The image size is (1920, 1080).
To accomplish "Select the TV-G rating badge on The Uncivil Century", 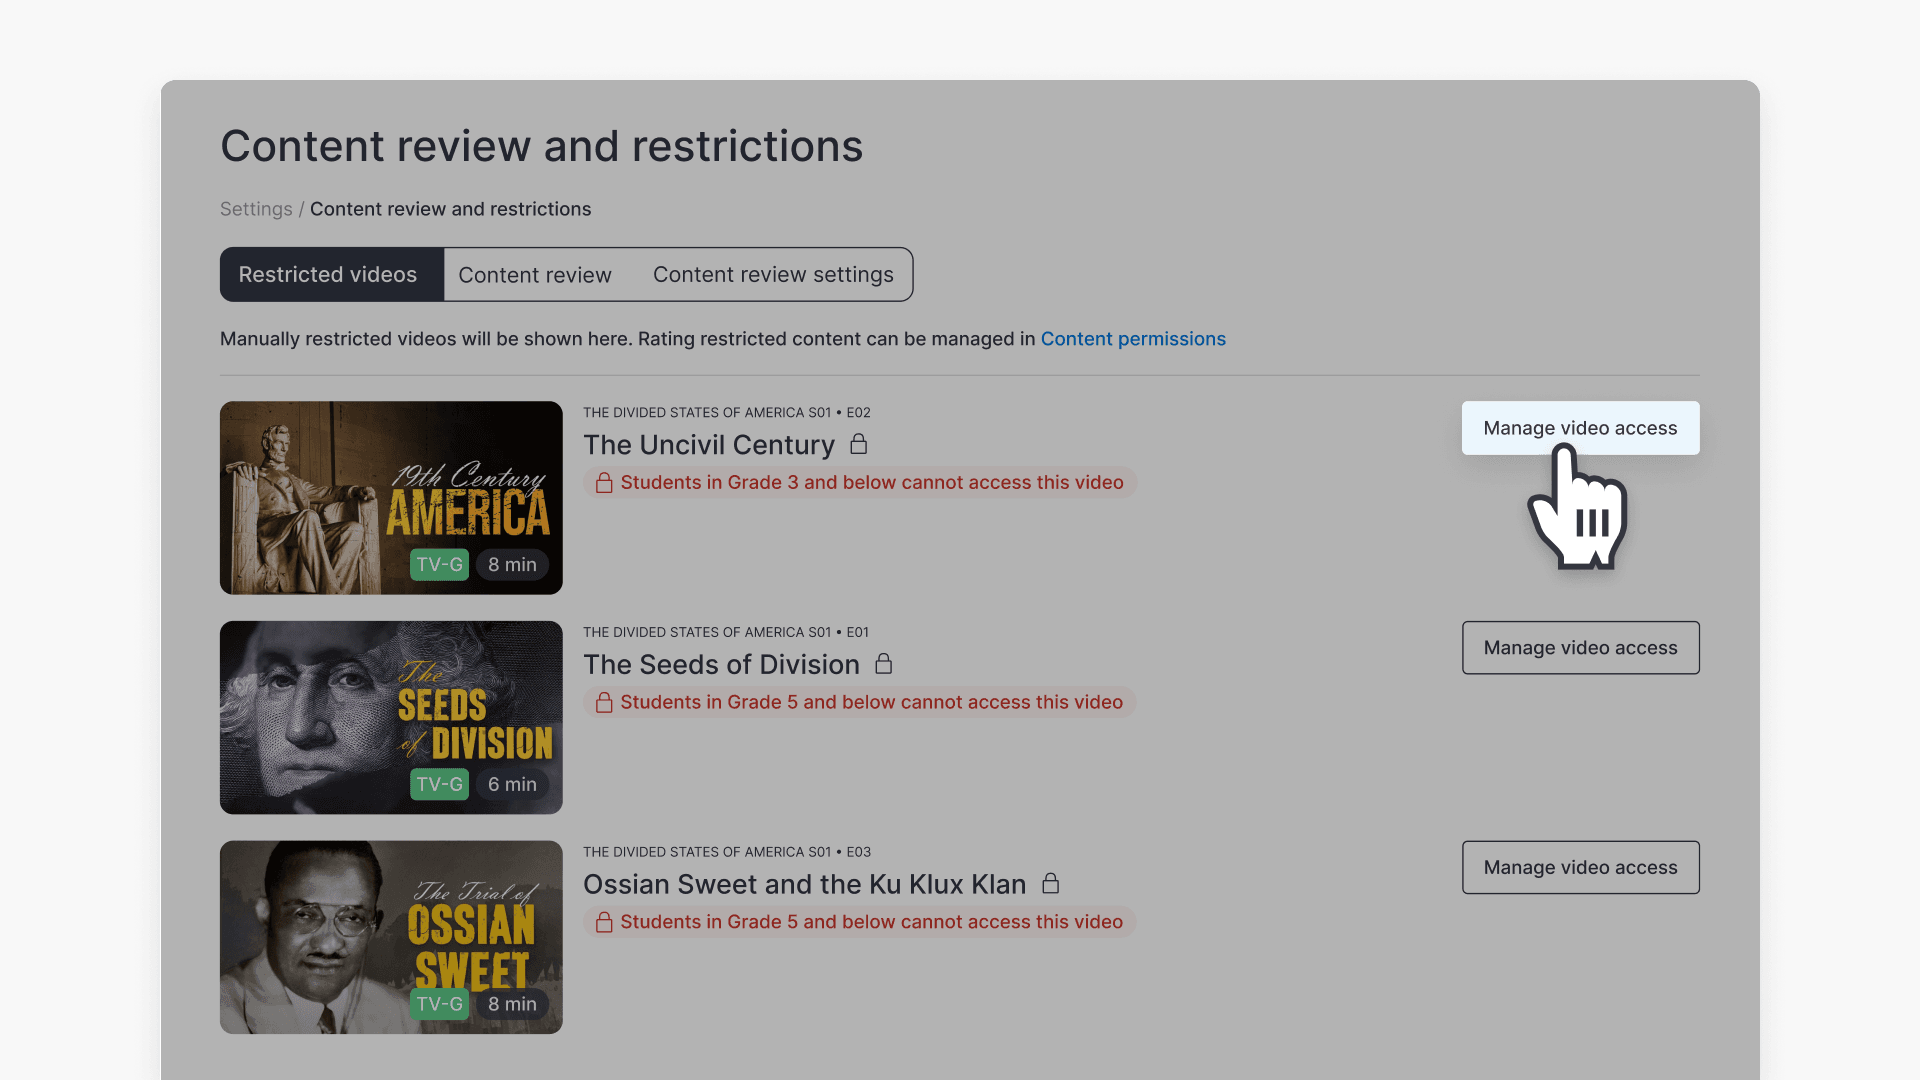I will 439,564.
